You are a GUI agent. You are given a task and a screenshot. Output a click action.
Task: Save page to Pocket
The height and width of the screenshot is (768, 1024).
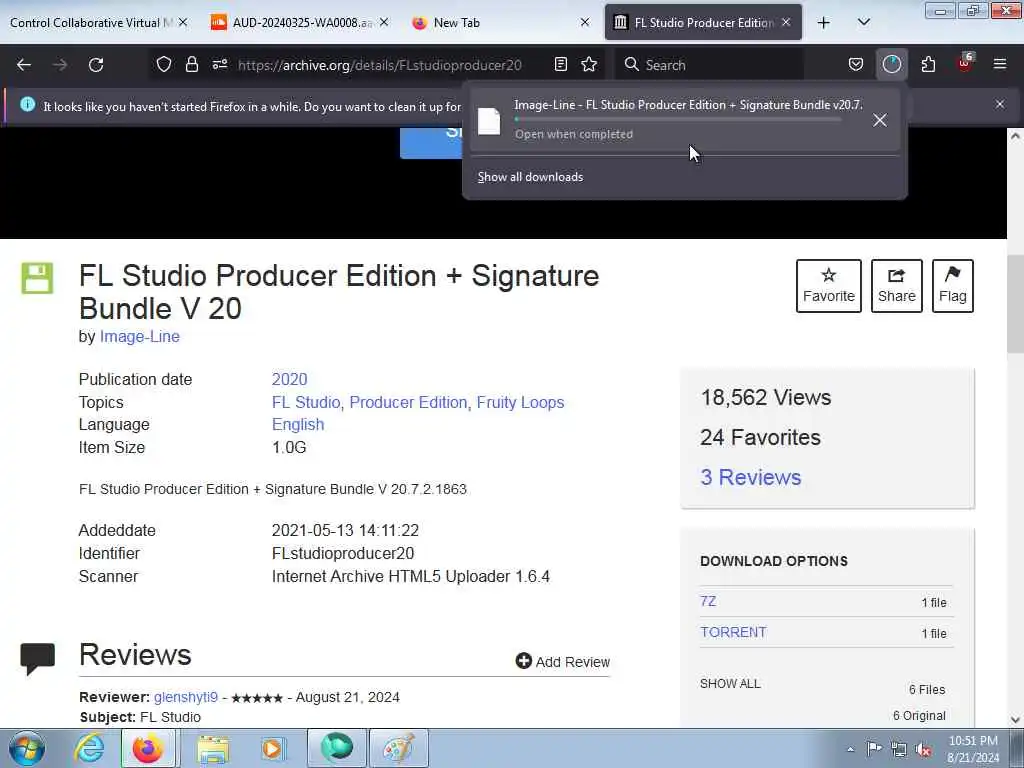point(856,64)
